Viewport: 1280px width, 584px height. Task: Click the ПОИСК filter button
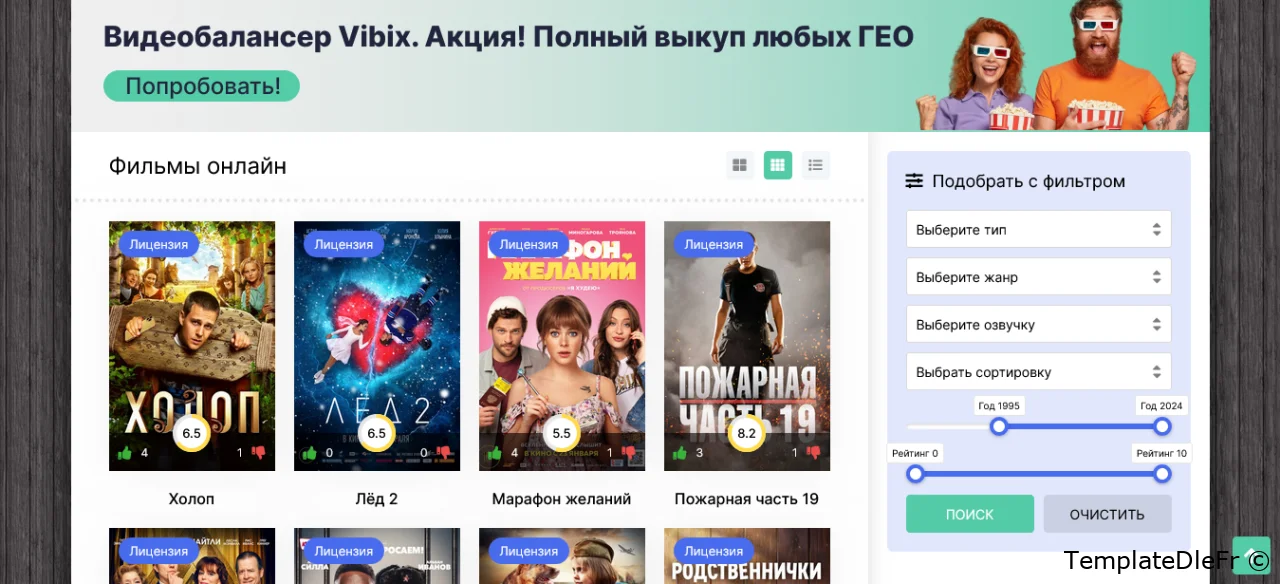[x=970, y=514]
